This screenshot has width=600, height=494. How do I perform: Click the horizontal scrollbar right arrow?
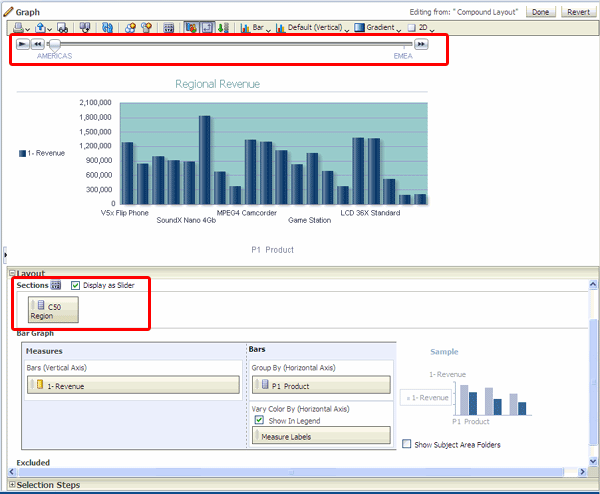[582, 472]
